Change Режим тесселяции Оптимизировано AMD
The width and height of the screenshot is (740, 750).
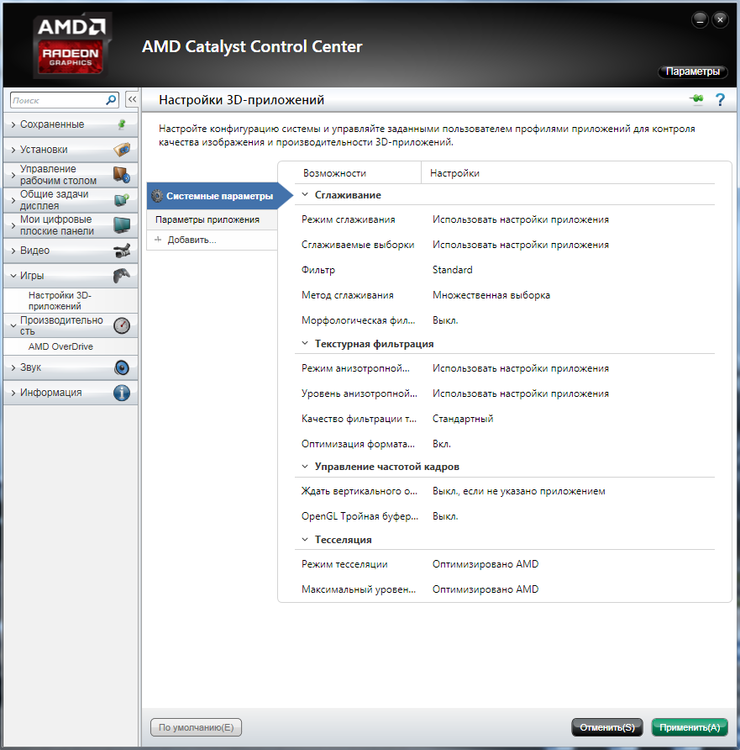(485, 564)
